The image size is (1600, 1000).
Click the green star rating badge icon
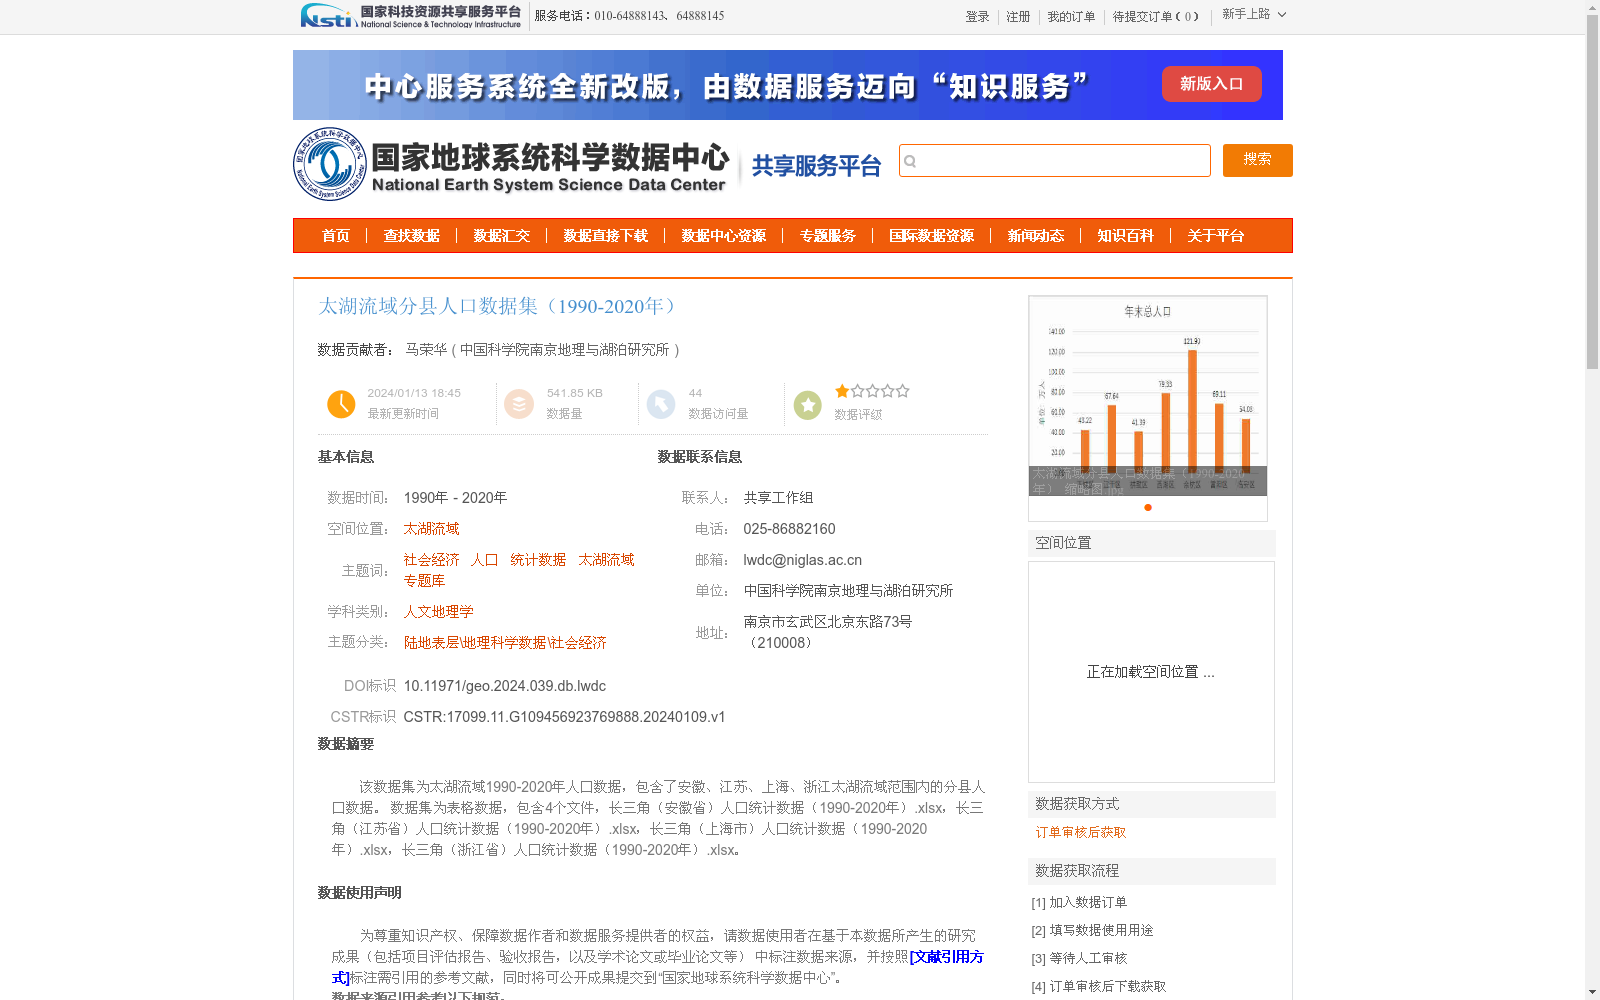pyautogui.click(x=808, y=405)
